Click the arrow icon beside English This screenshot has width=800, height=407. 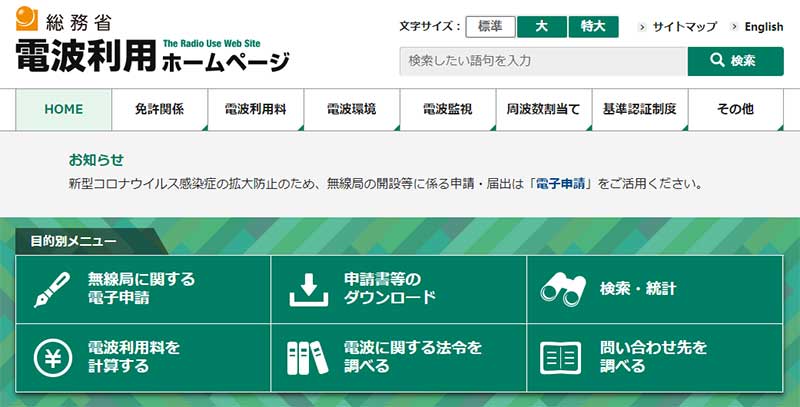point(734,27)
